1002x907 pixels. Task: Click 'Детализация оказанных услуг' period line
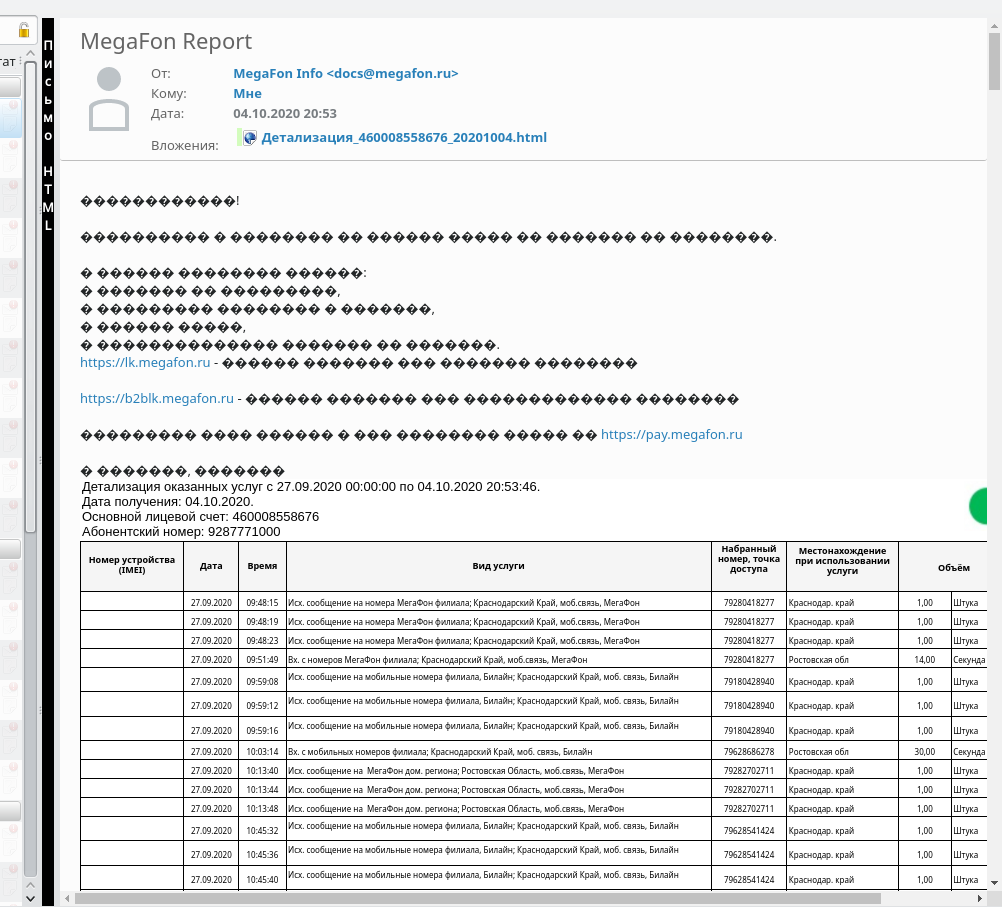[x=311, y=486]
